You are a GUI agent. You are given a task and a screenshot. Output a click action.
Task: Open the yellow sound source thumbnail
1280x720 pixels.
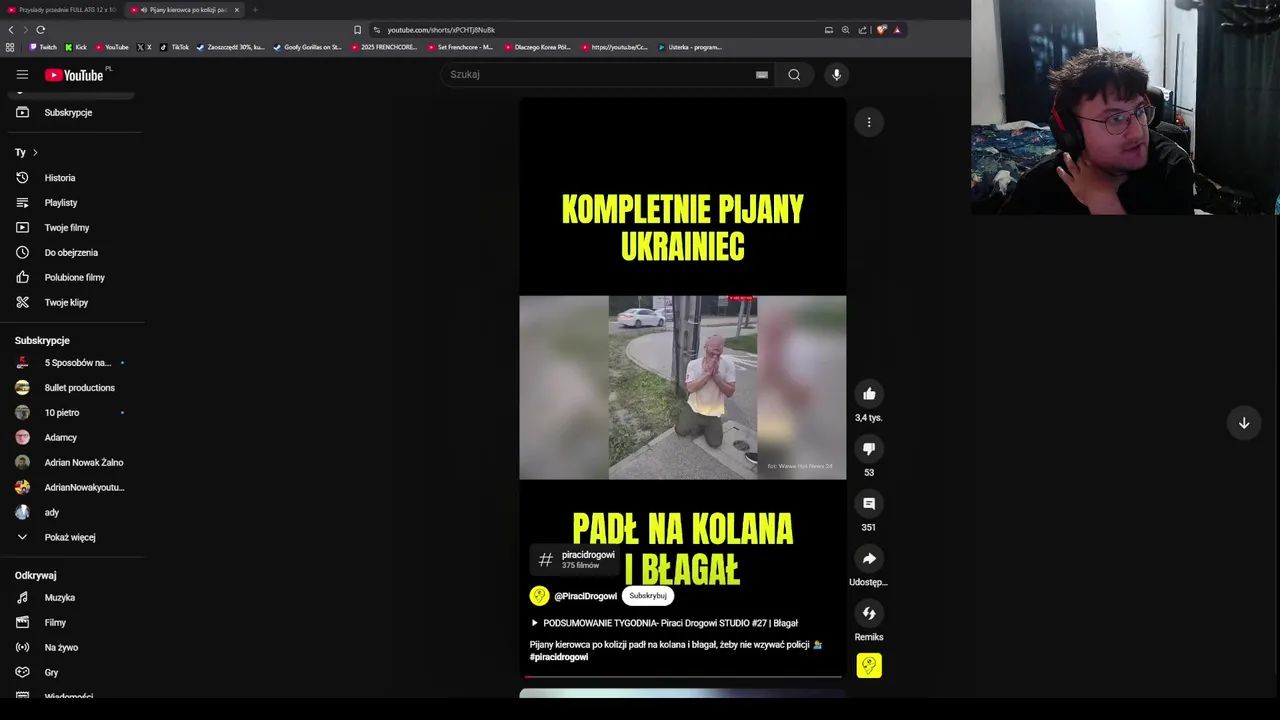pyautogui.click(x=869, y=666)
